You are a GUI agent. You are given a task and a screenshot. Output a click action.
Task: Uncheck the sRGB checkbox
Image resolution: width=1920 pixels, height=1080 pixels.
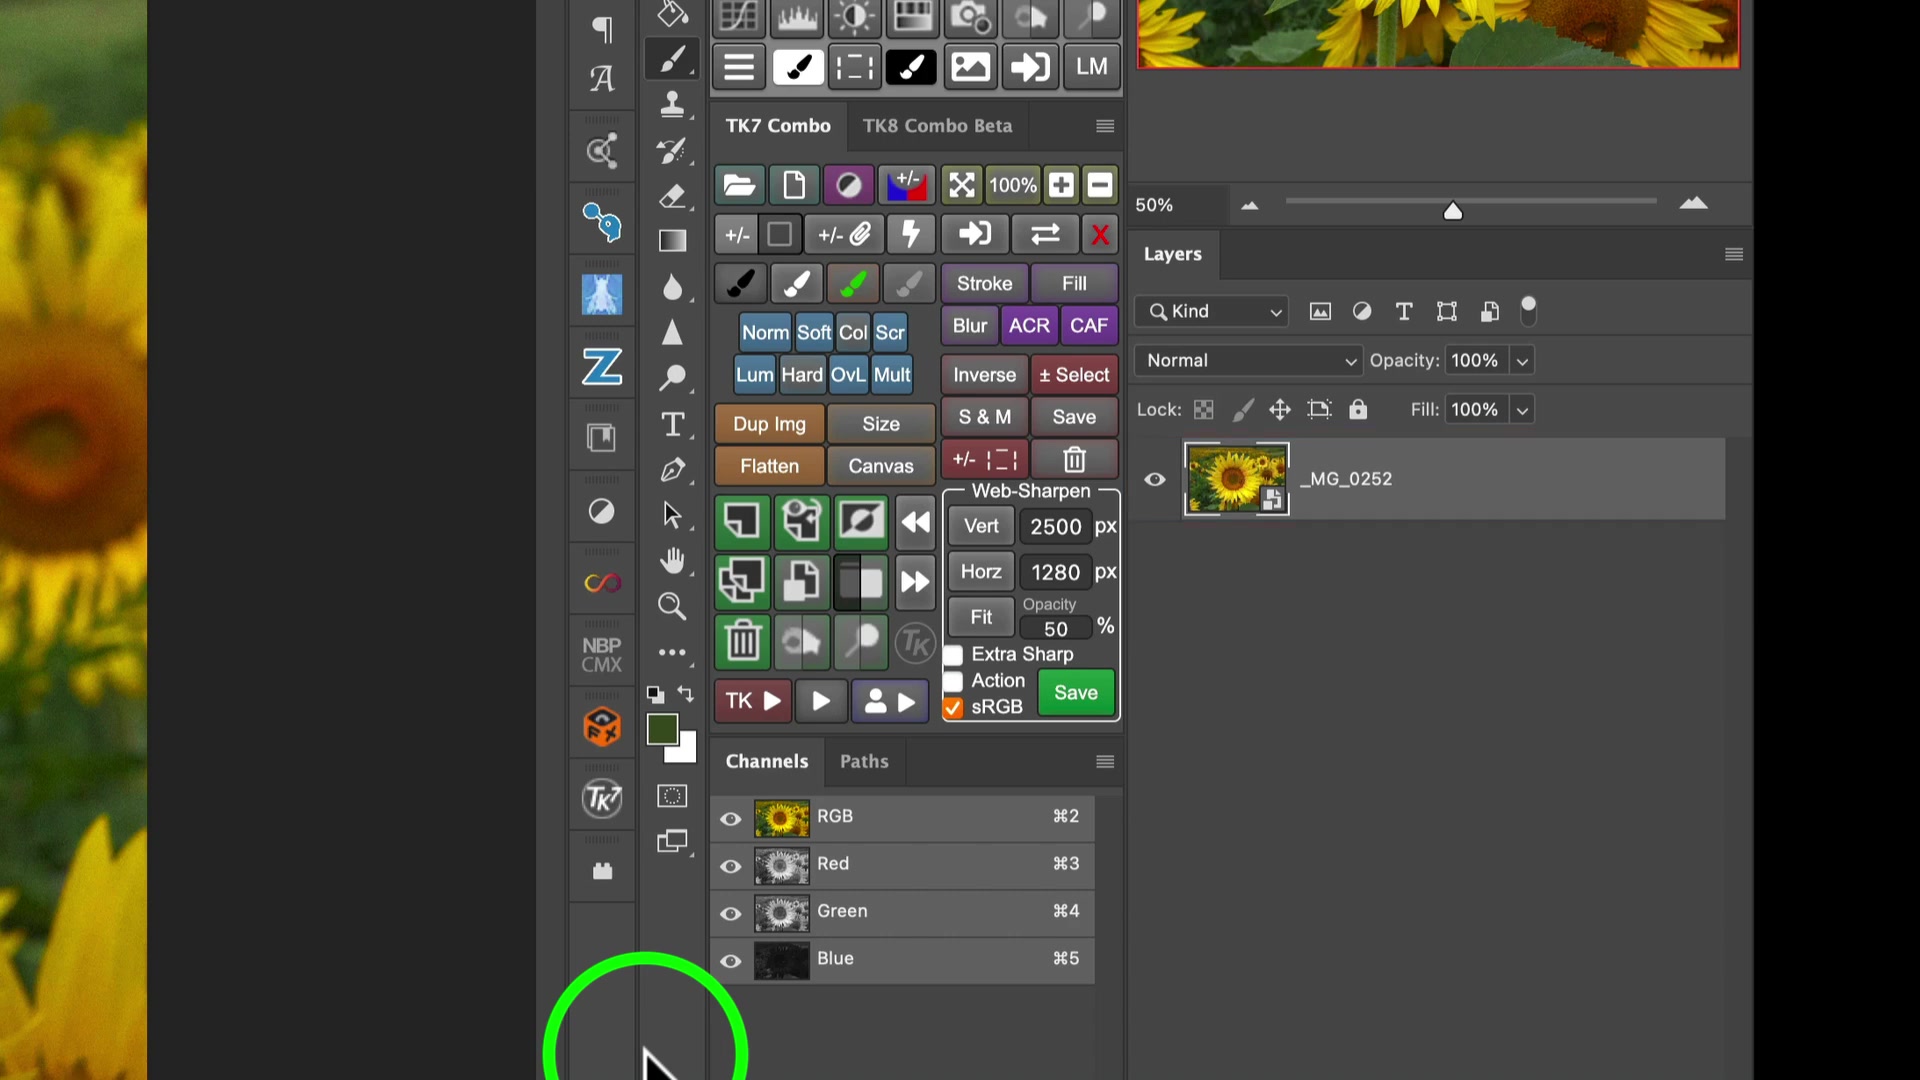[x=953, y=707]
